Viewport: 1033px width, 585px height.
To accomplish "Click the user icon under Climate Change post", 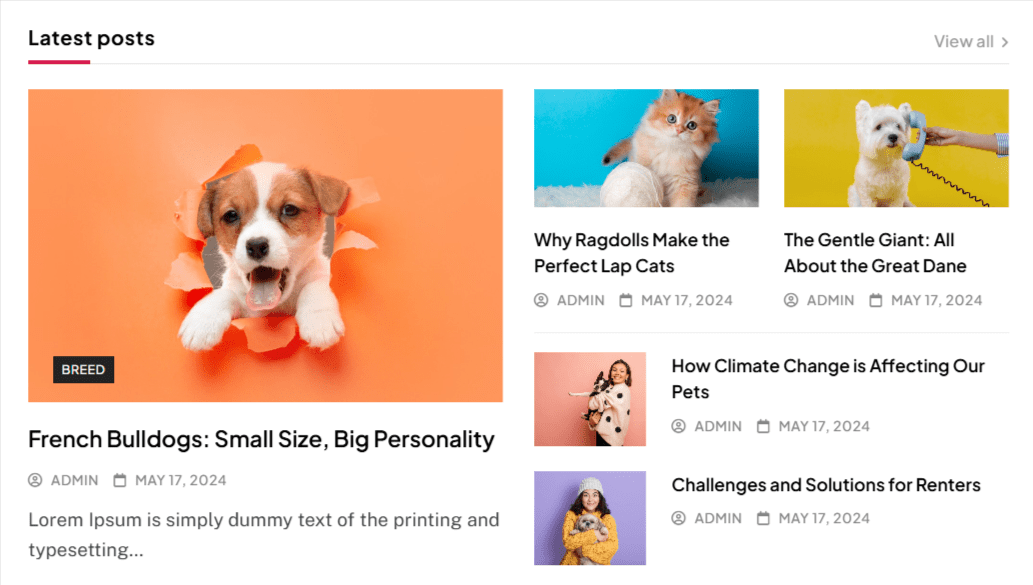I will [x=679, y=426].
